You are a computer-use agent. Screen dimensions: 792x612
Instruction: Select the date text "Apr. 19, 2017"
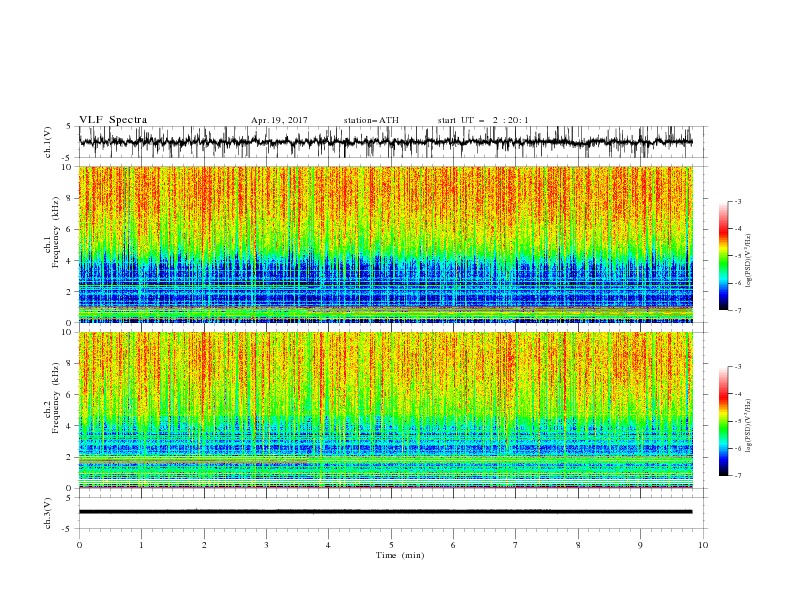(x=279, y=120)
